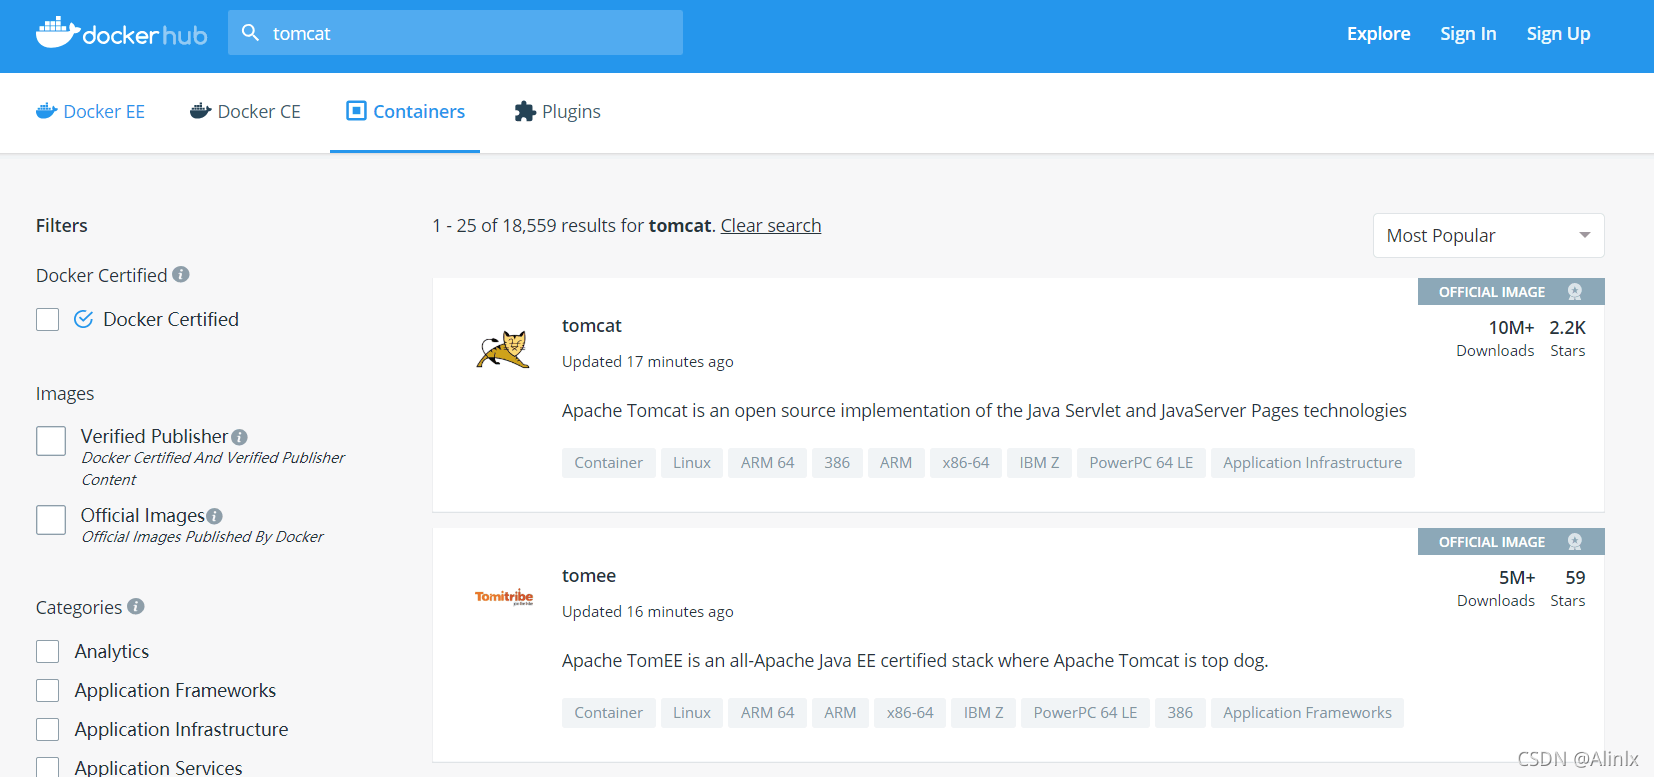Click the Application Infrastructure tag on tomcat card
Screen dimensions: 1654x777
click(x=1313, y=462)
